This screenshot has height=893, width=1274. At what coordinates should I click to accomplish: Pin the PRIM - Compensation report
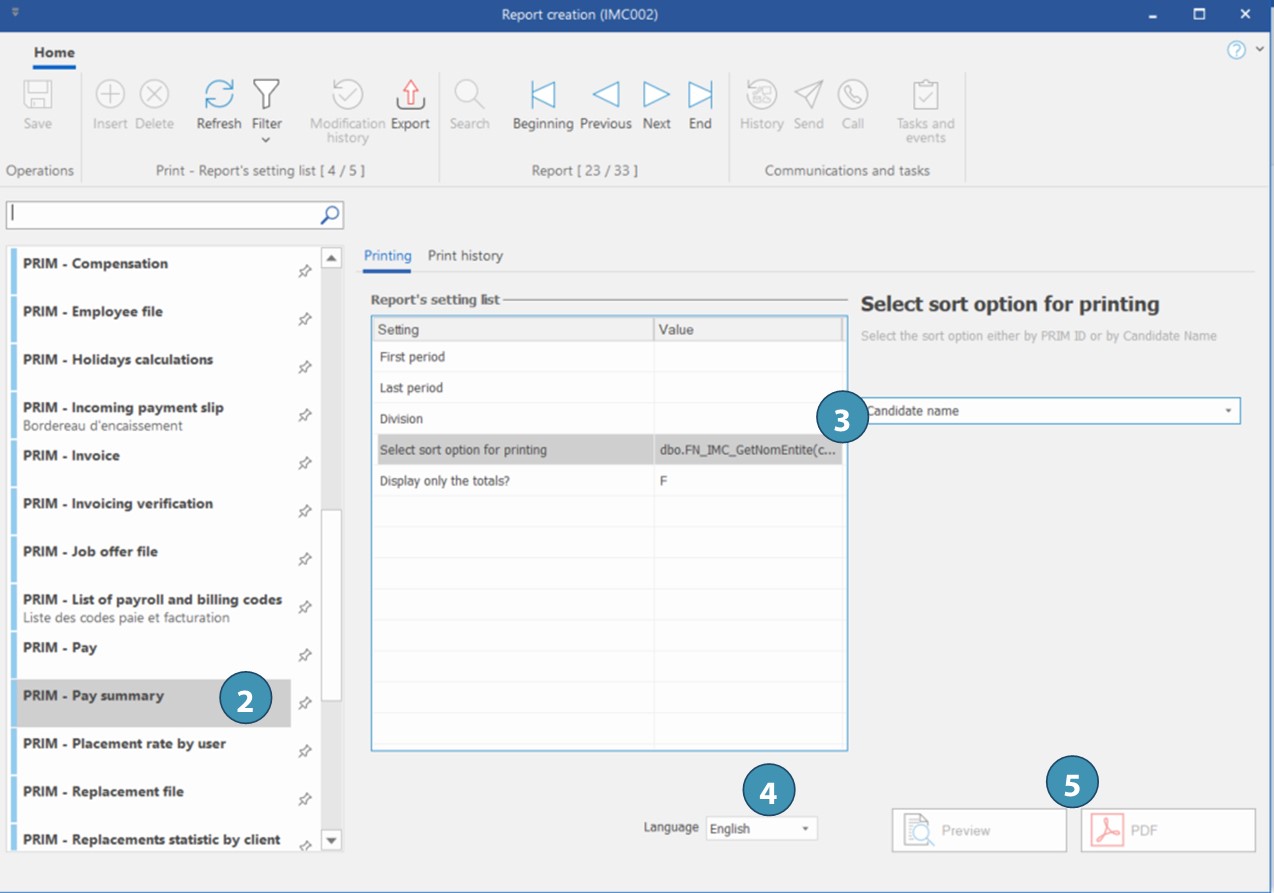[x=305, y=271]
